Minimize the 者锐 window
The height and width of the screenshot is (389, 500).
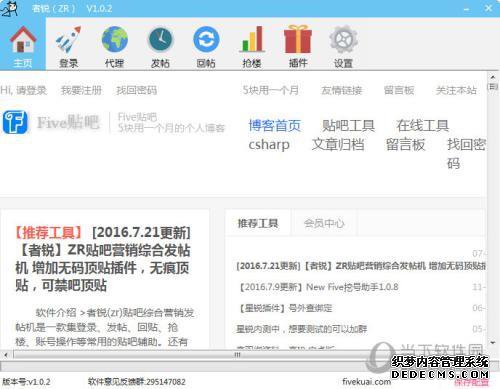[466, 9]
